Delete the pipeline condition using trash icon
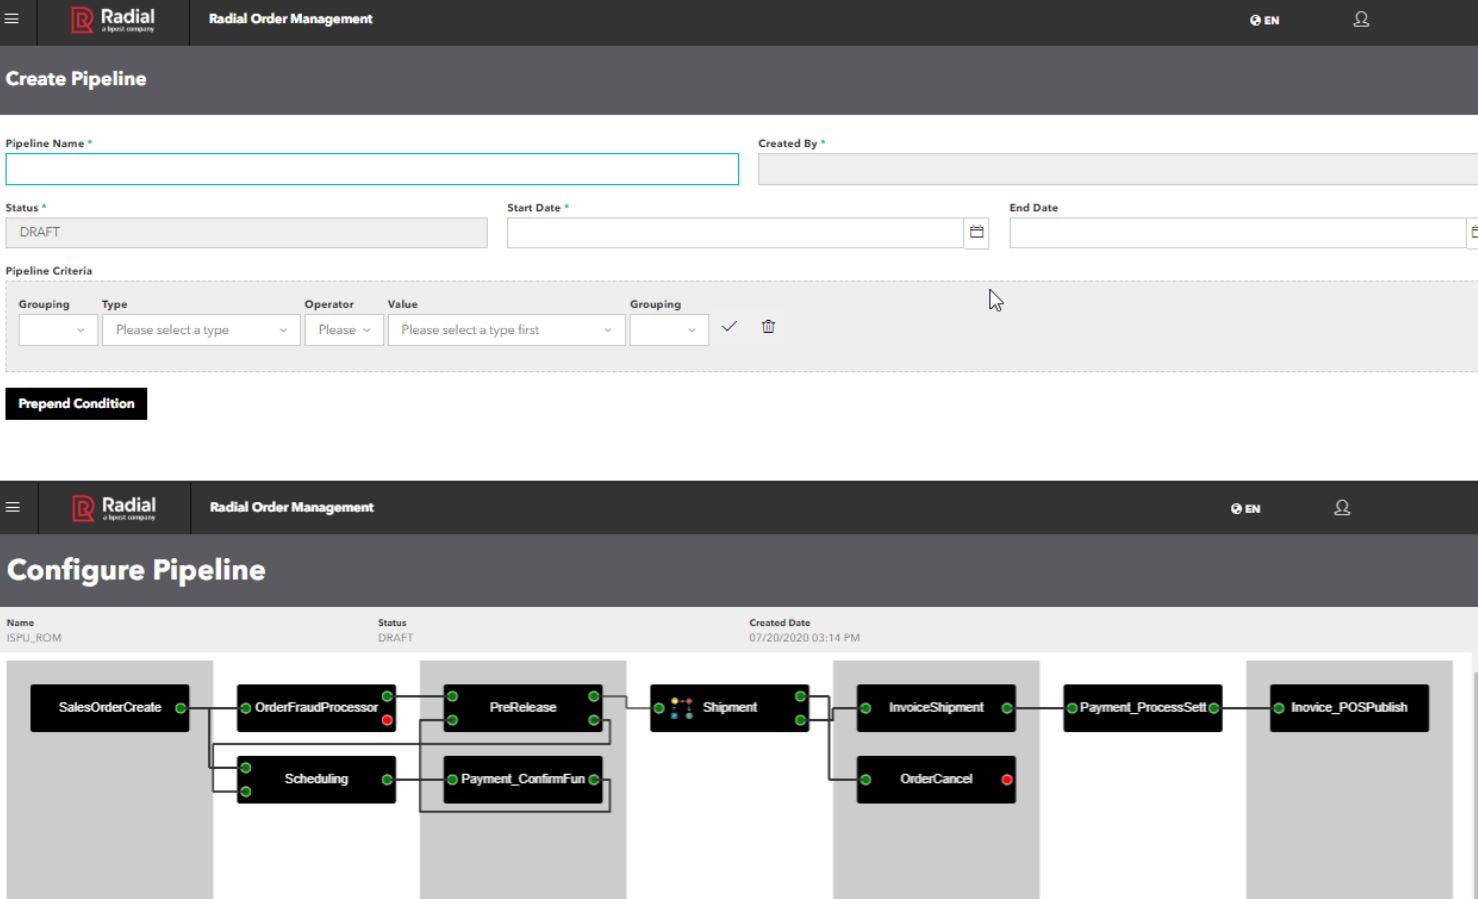The image size is (1478, 899). [x=768, y=326]
